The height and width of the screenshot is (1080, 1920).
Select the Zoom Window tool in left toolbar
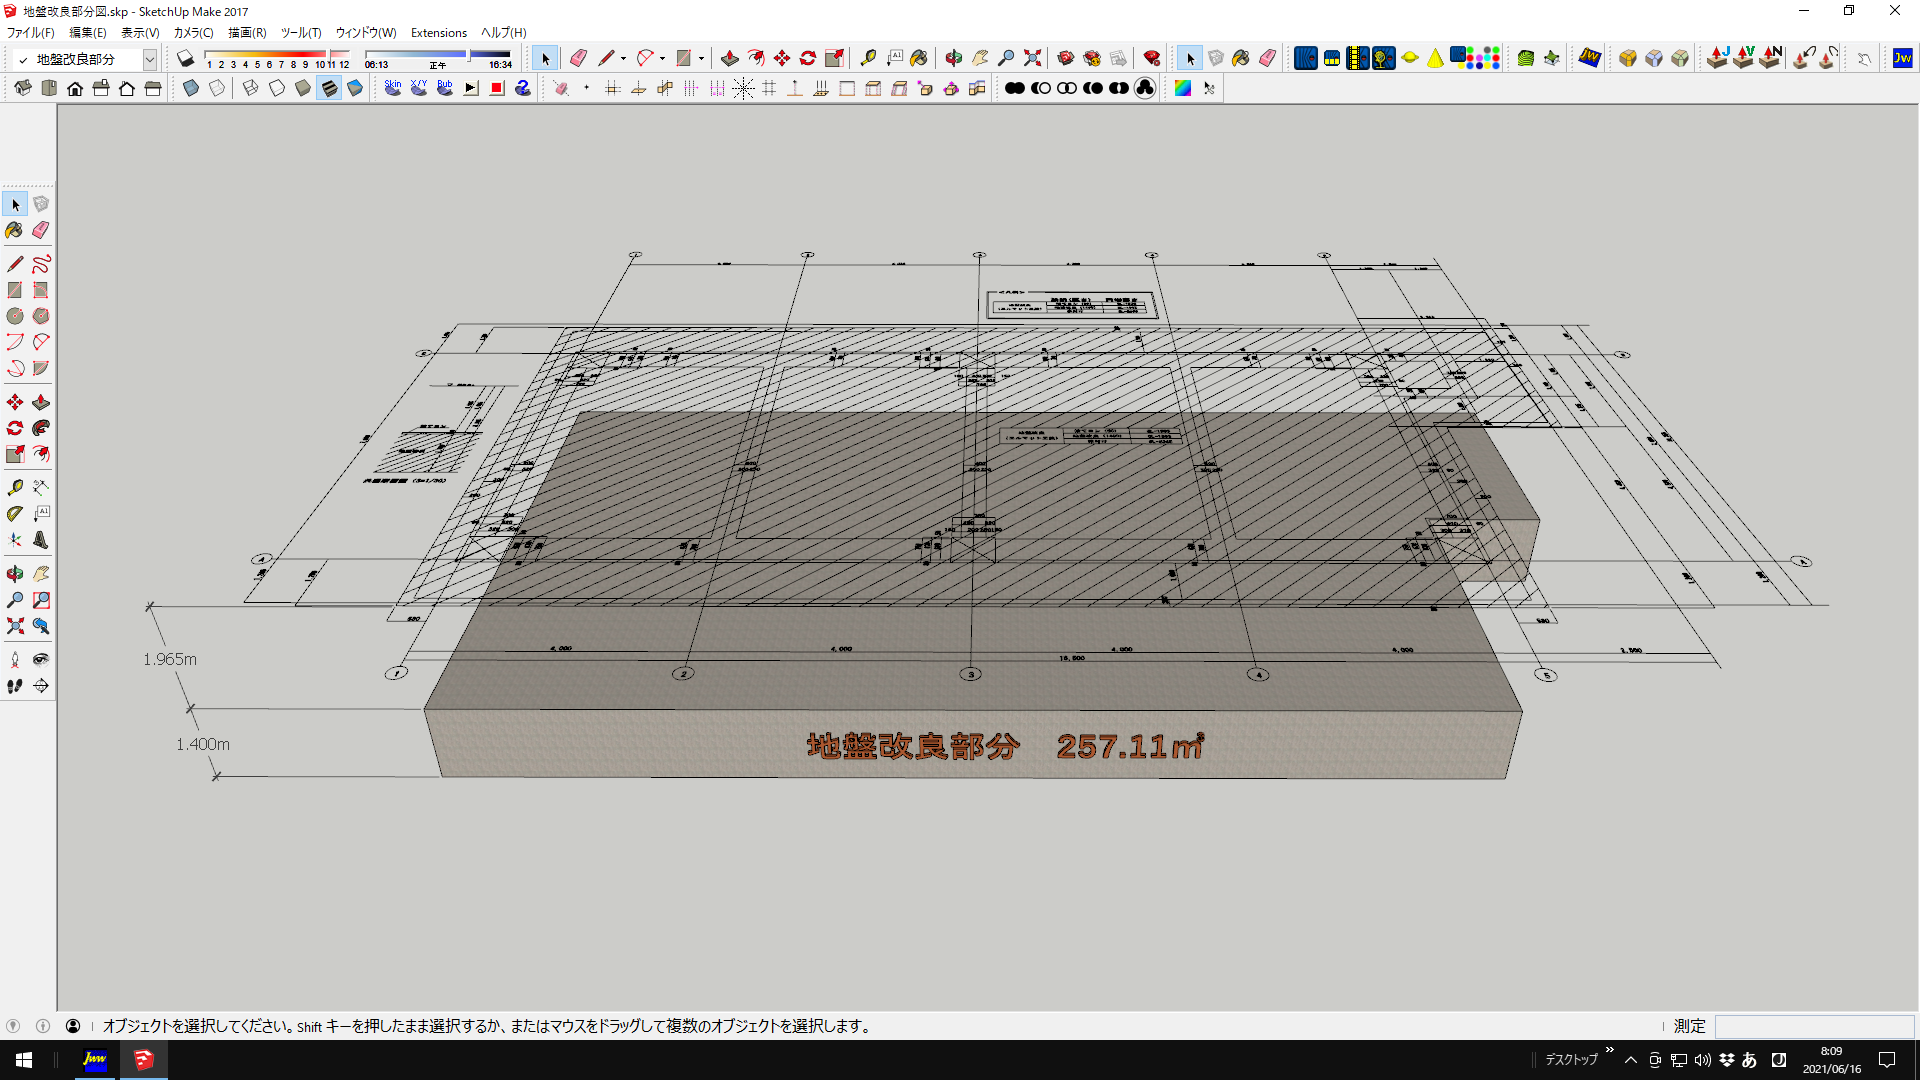pyautogui.click(x=41, y=600)
